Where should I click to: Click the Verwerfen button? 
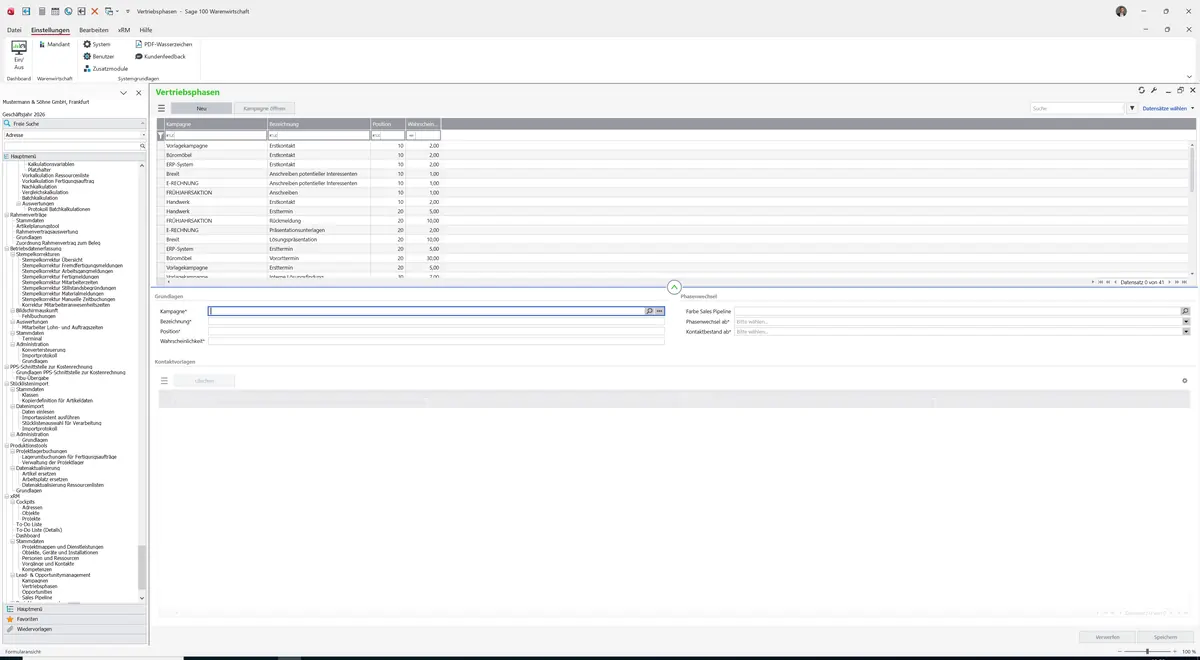(1108, 637)
